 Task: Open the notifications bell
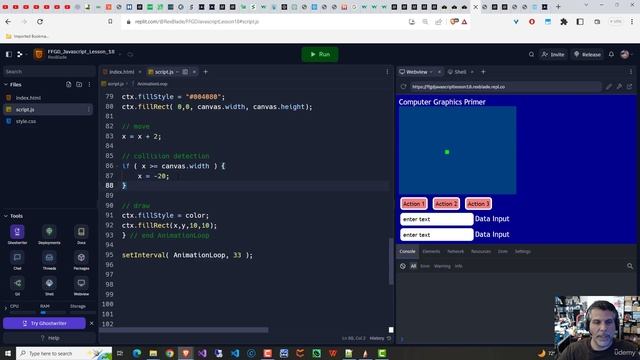click(x=611, y=54)
